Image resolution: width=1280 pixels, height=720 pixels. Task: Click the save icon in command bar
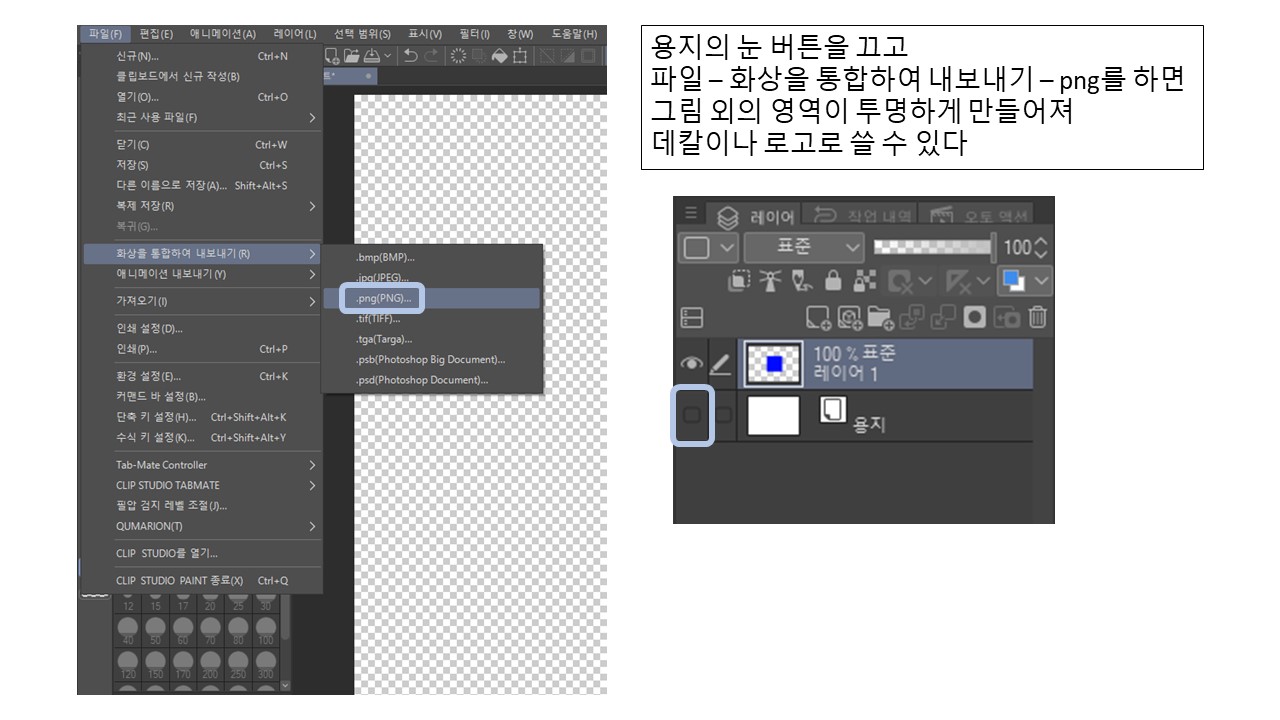372,56
